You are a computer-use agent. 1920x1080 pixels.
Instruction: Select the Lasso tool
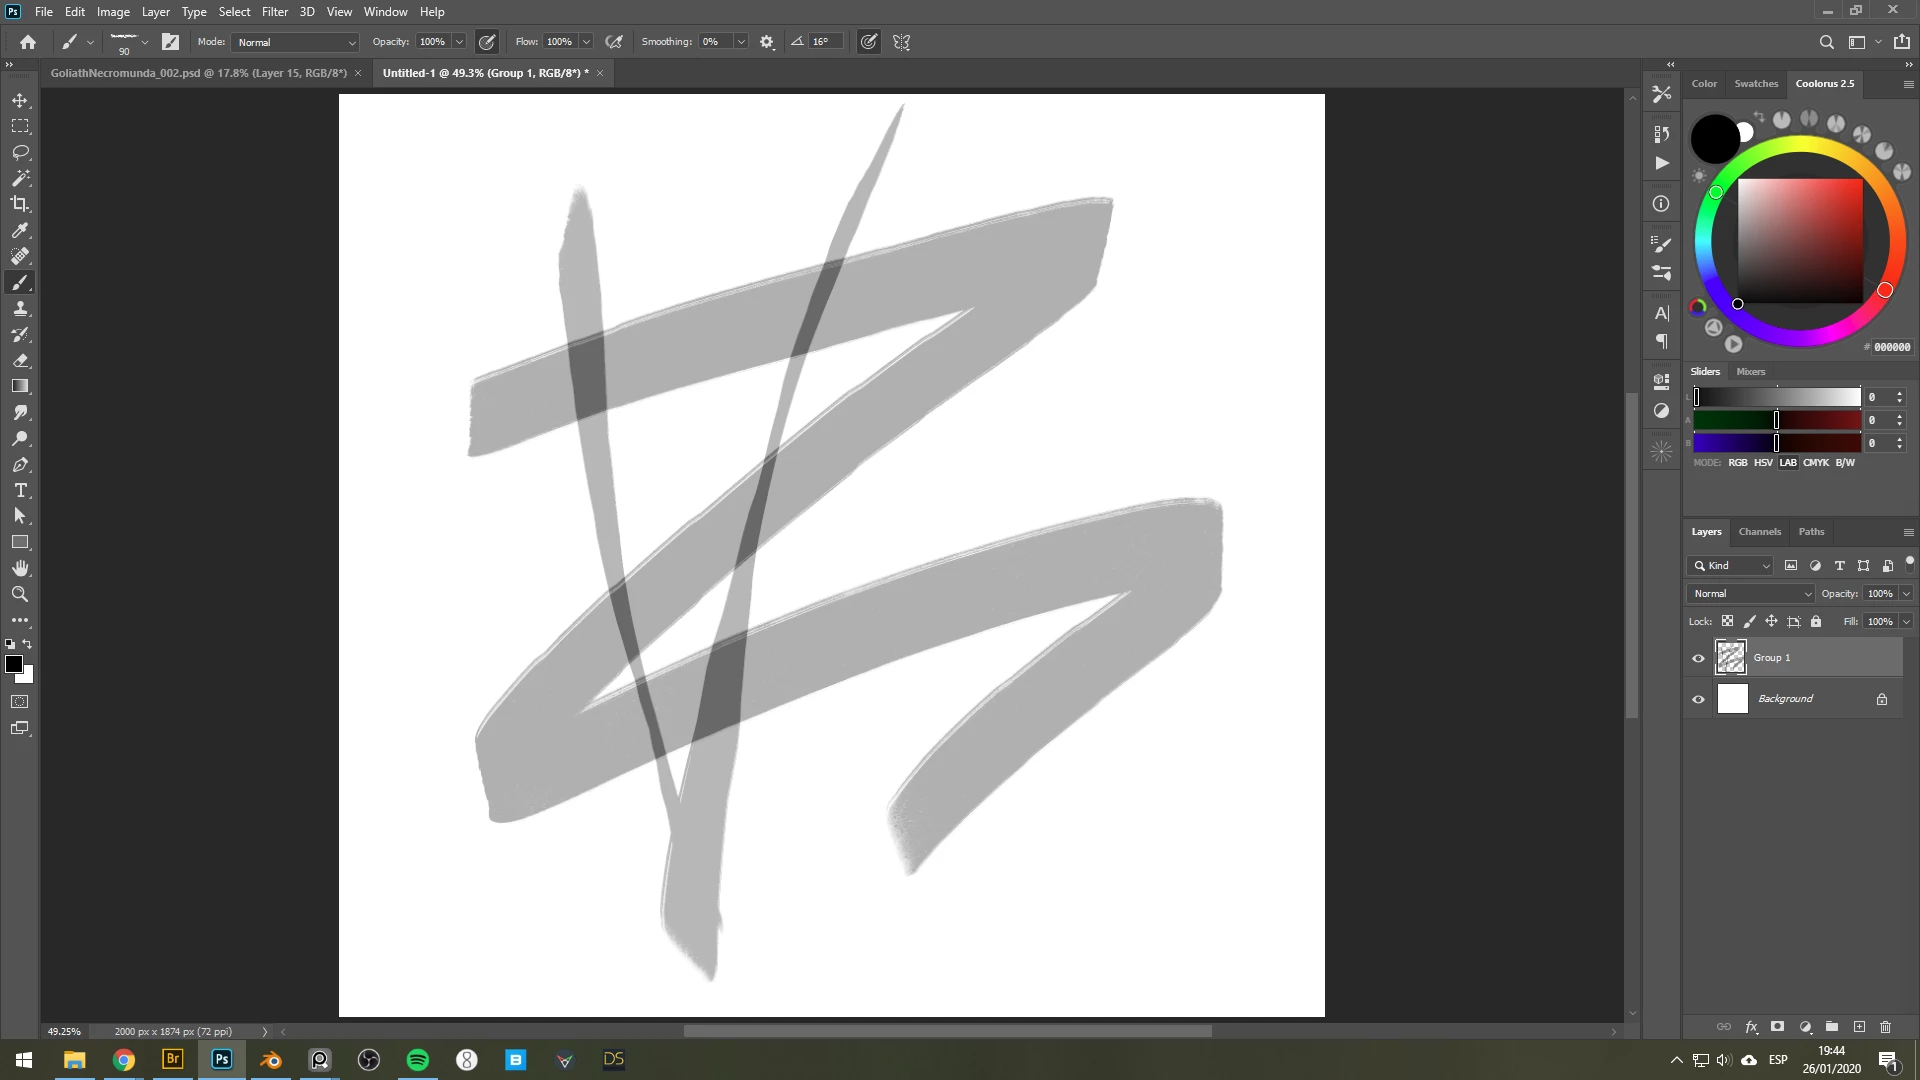tap(20, 152)
